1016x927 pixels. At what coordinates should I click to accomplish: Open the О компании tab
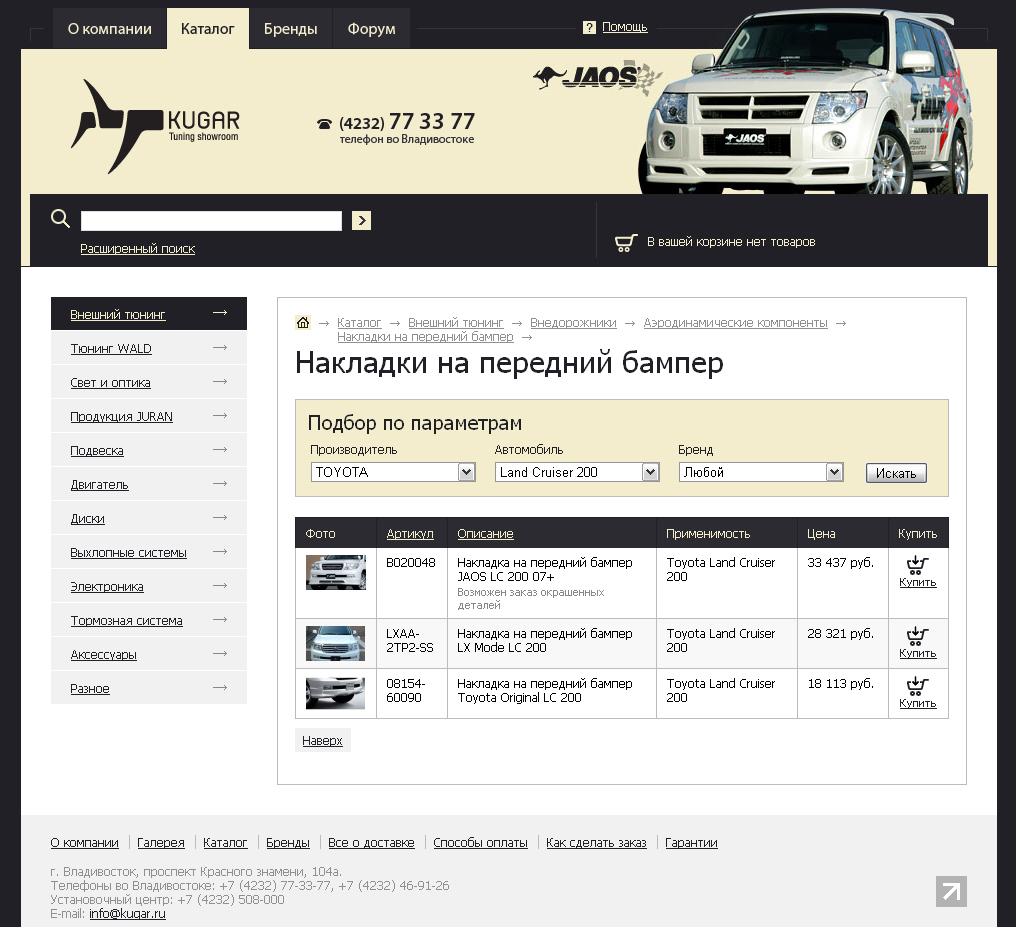tap(110, 29)
